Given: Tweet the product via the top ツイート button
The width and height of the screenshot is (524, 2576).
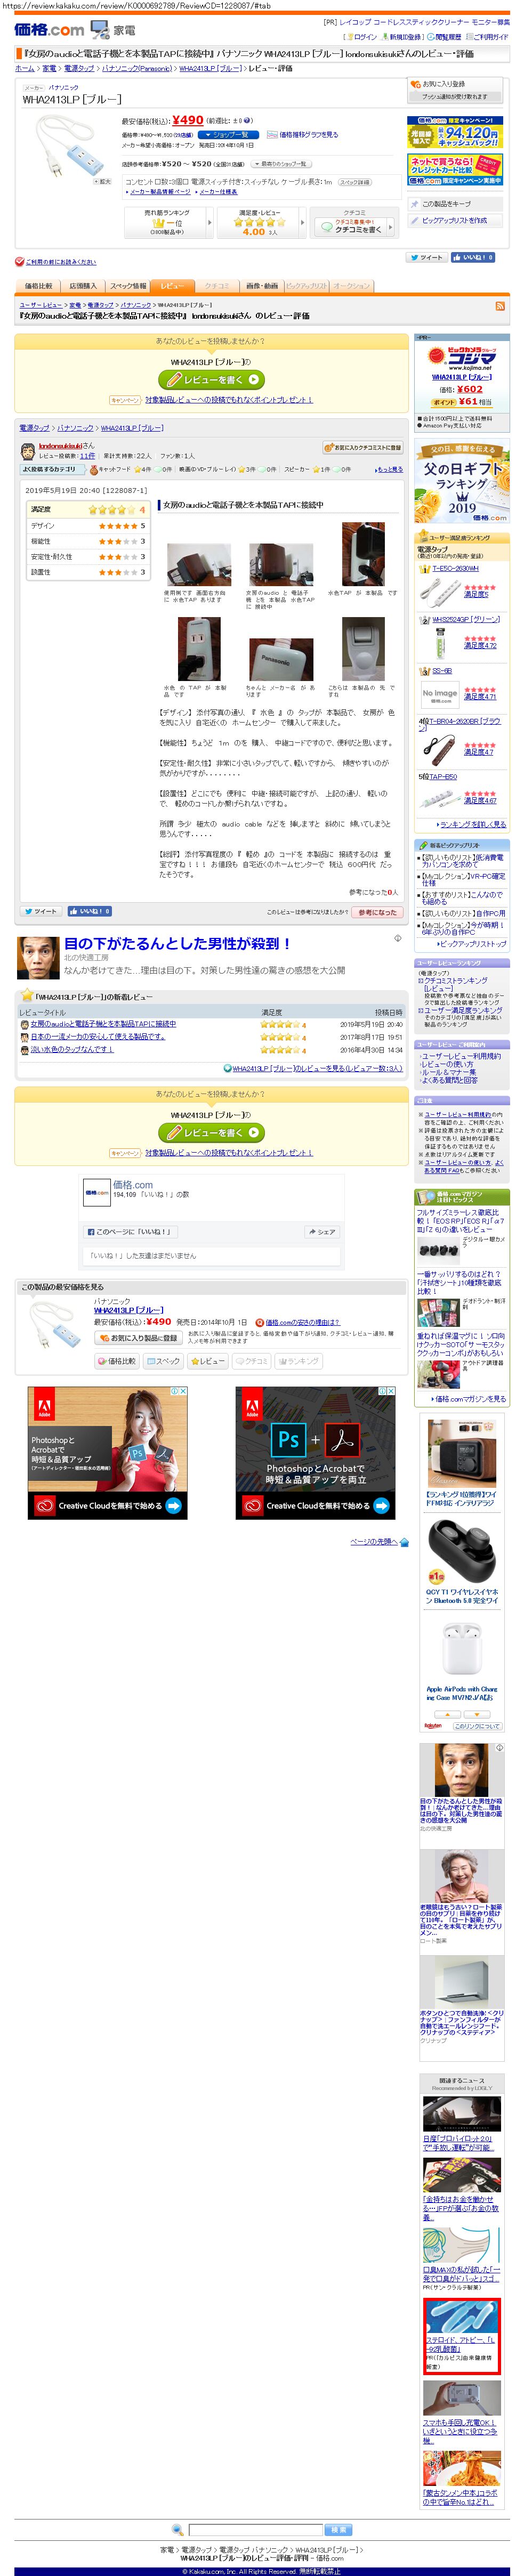Looking at the screenshot, I should coord(426,257).
